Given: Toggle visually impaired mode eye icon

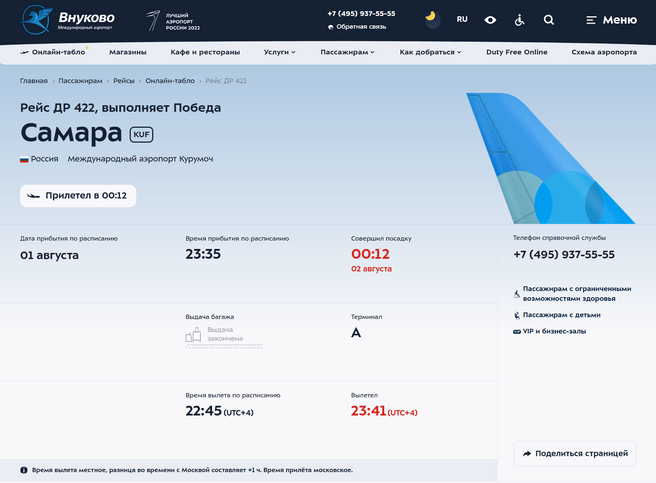Looking at the screenshot, I should (x=490, y=20).
